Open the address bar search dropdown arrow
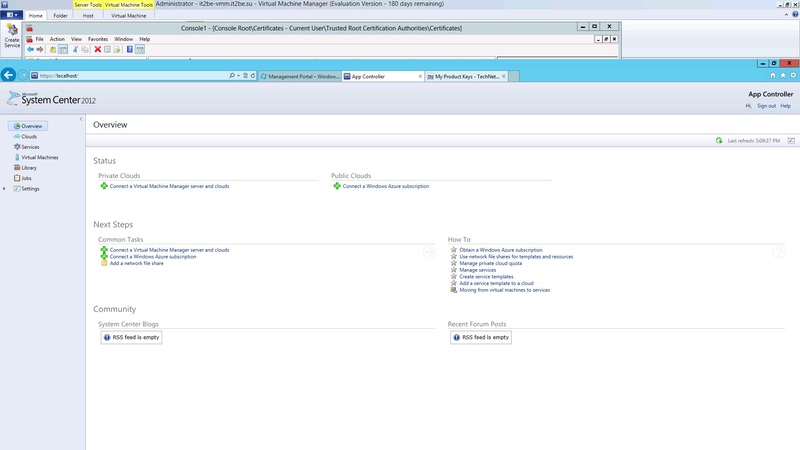 click(238, 76)
